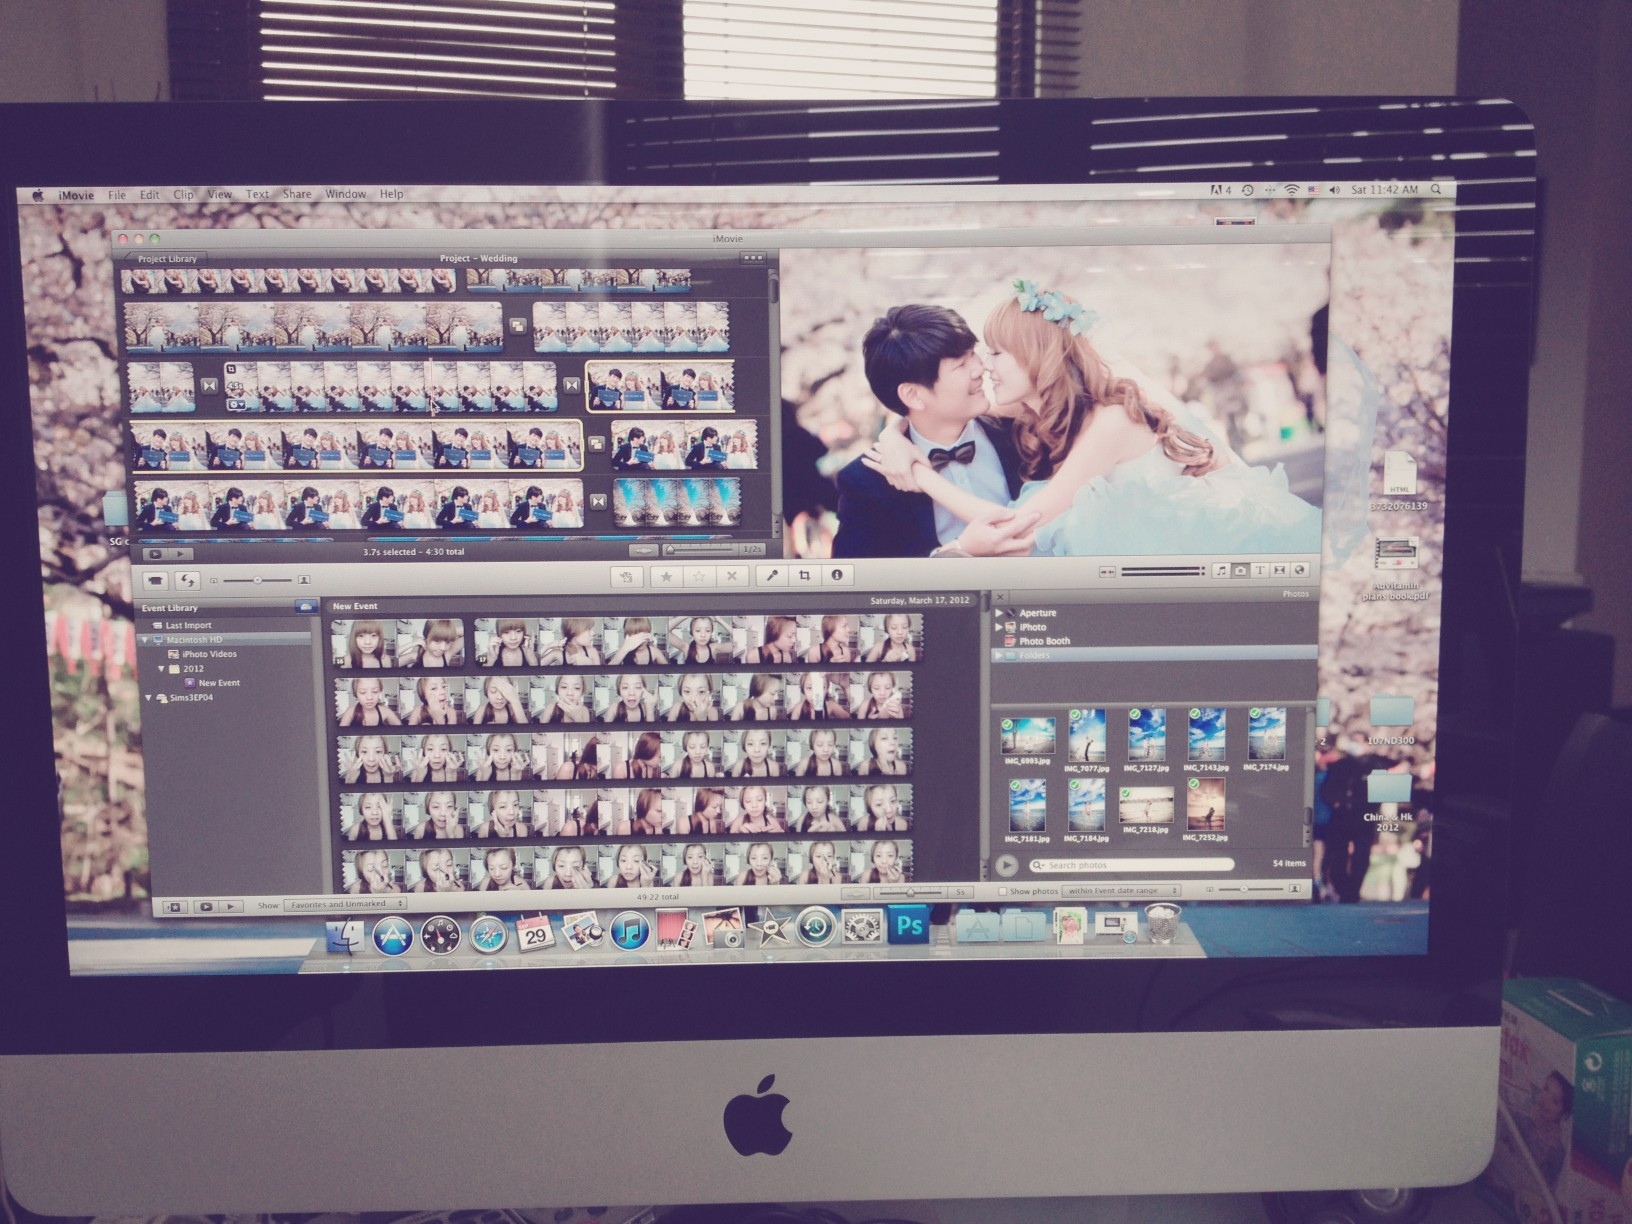Adjust the thumbnail size slider near camera button
Screen dimensions: 1632x1224
point(258,580)
